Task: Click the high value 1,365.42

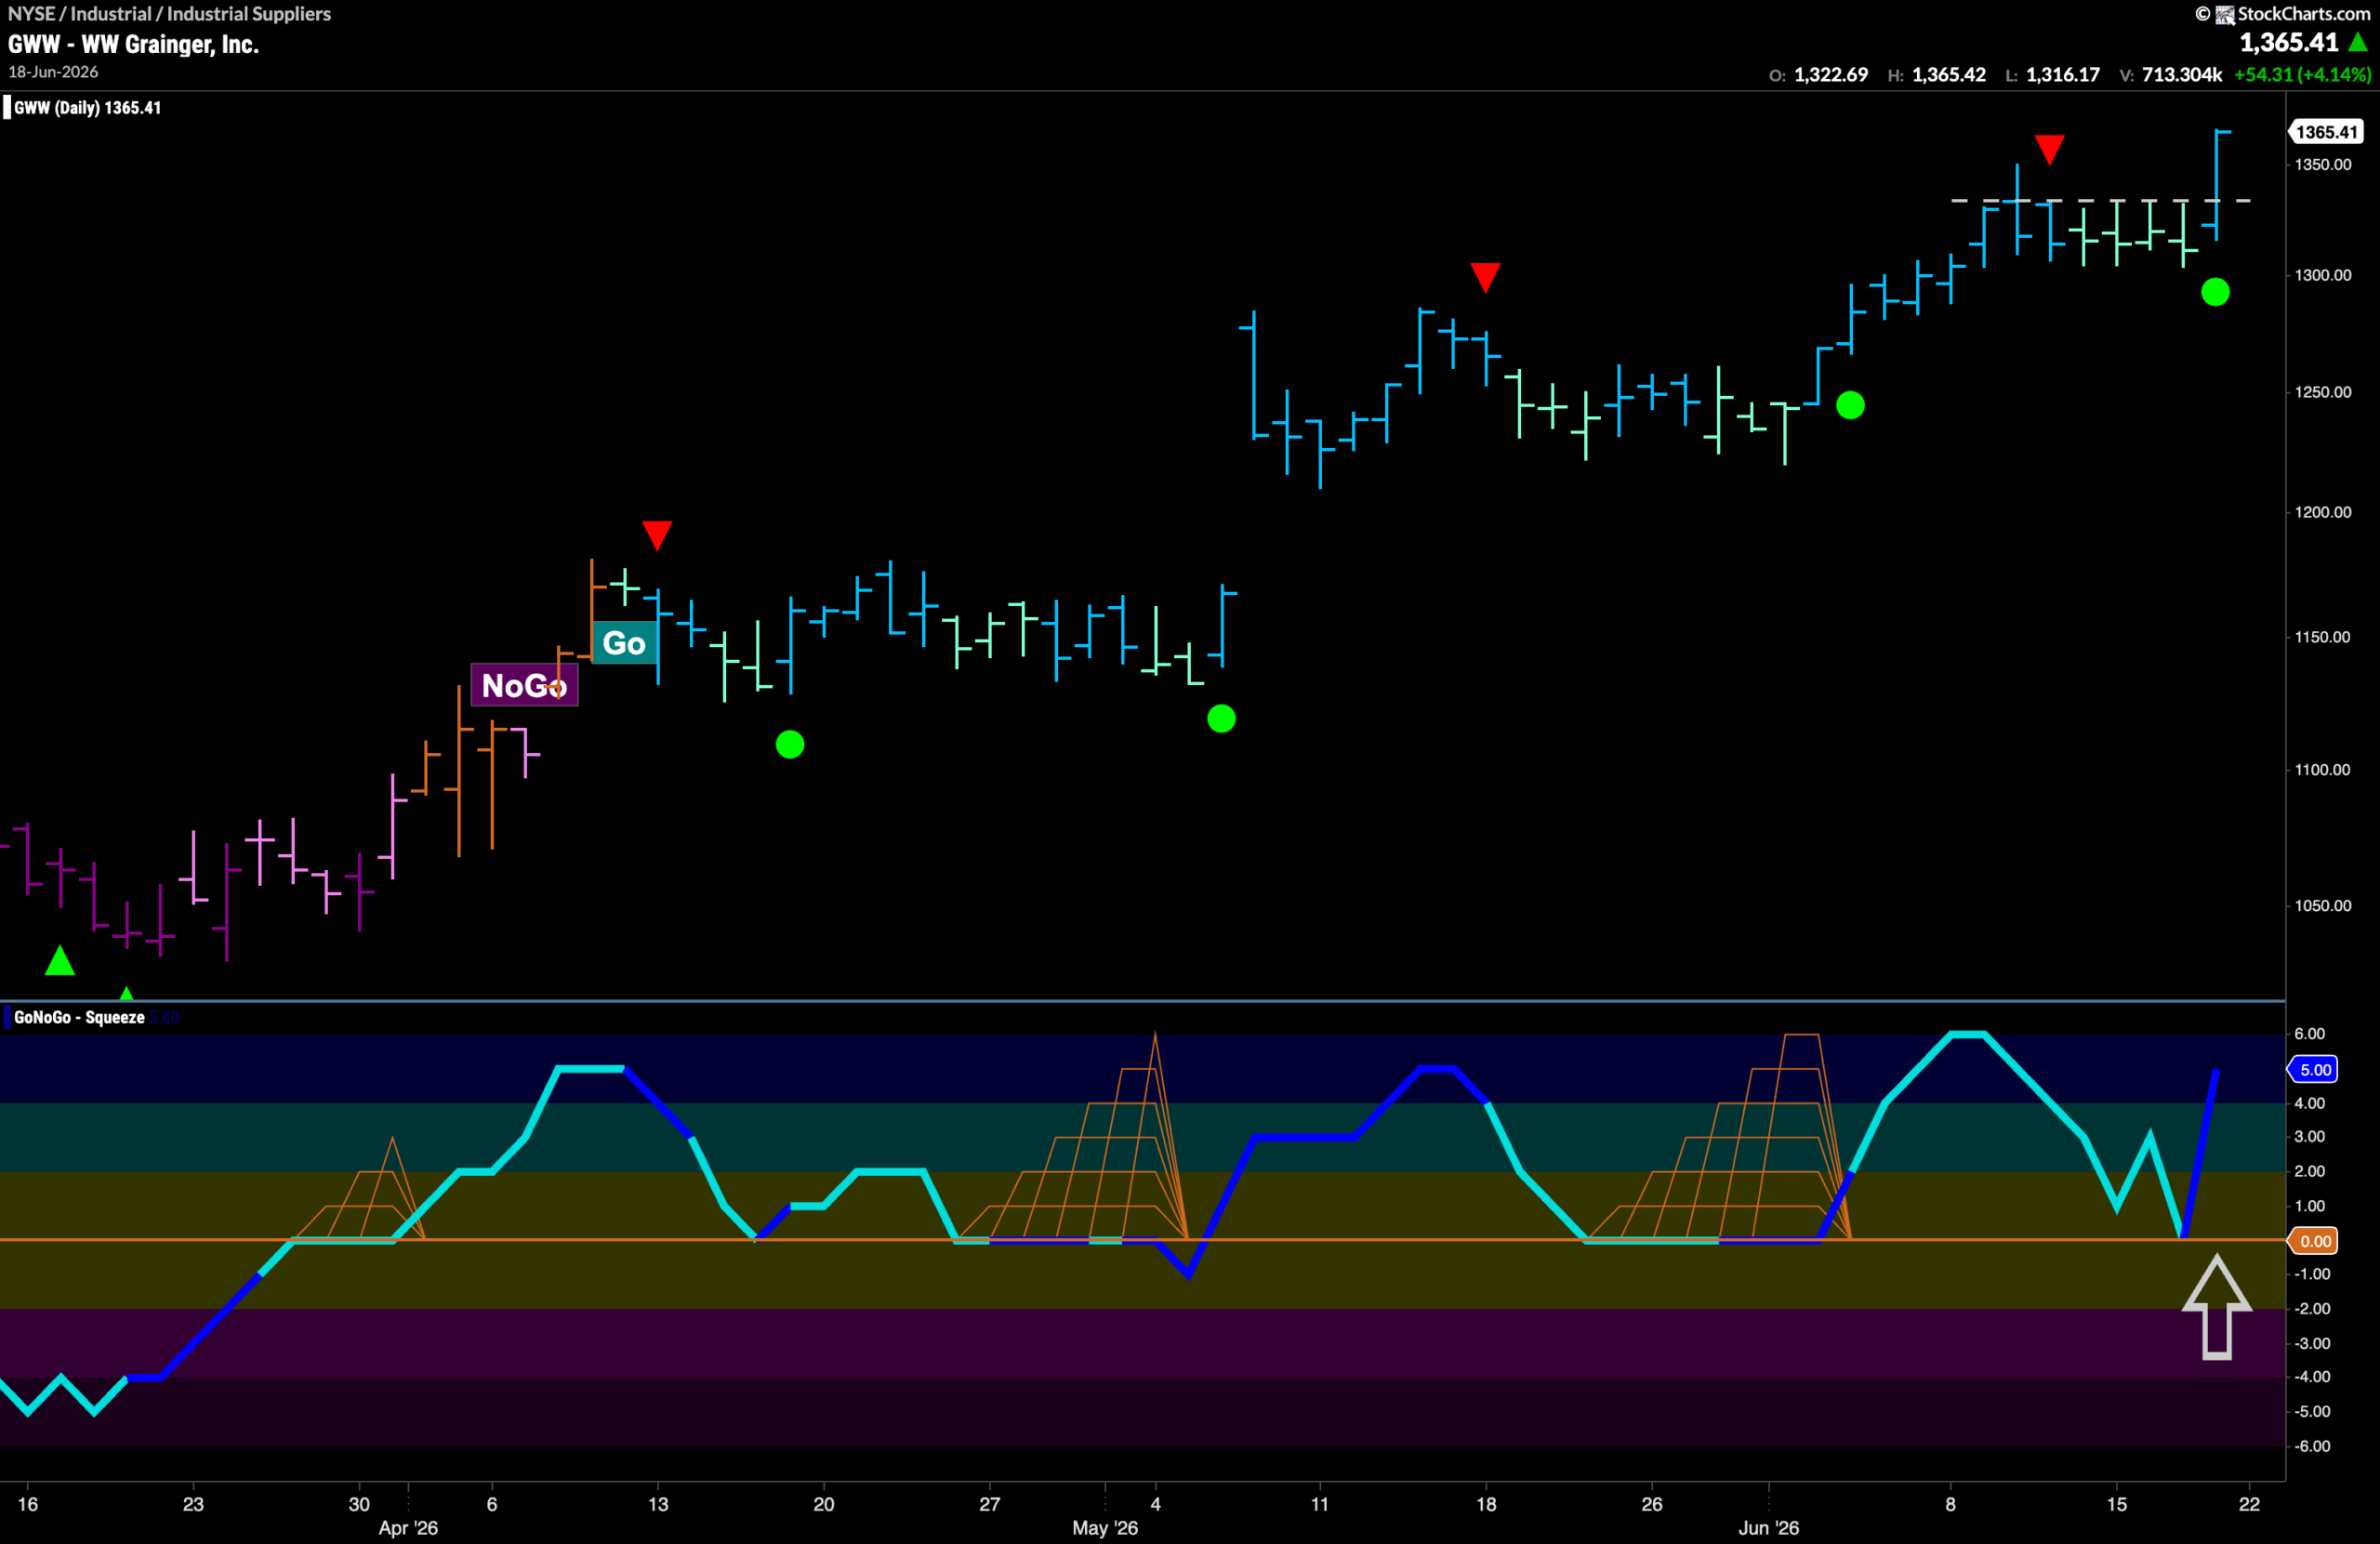Action: click(1949, 75)
